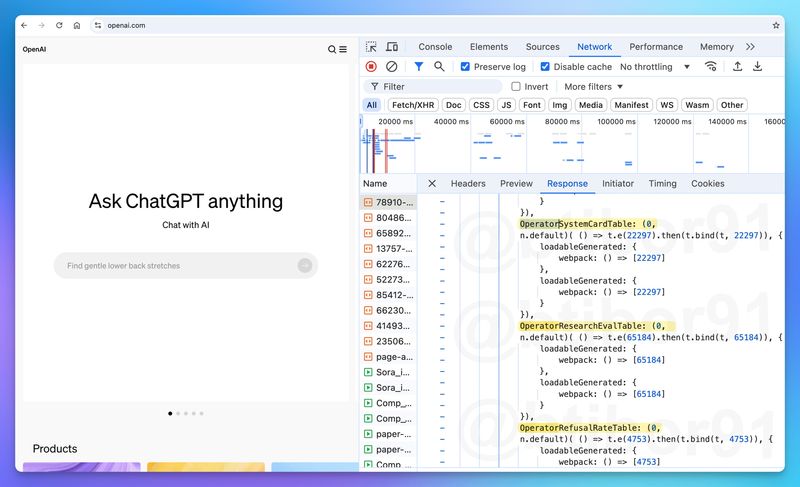Show the Cookies tab
The height and width of the screenshot is (487, 800).
(707, 184)
